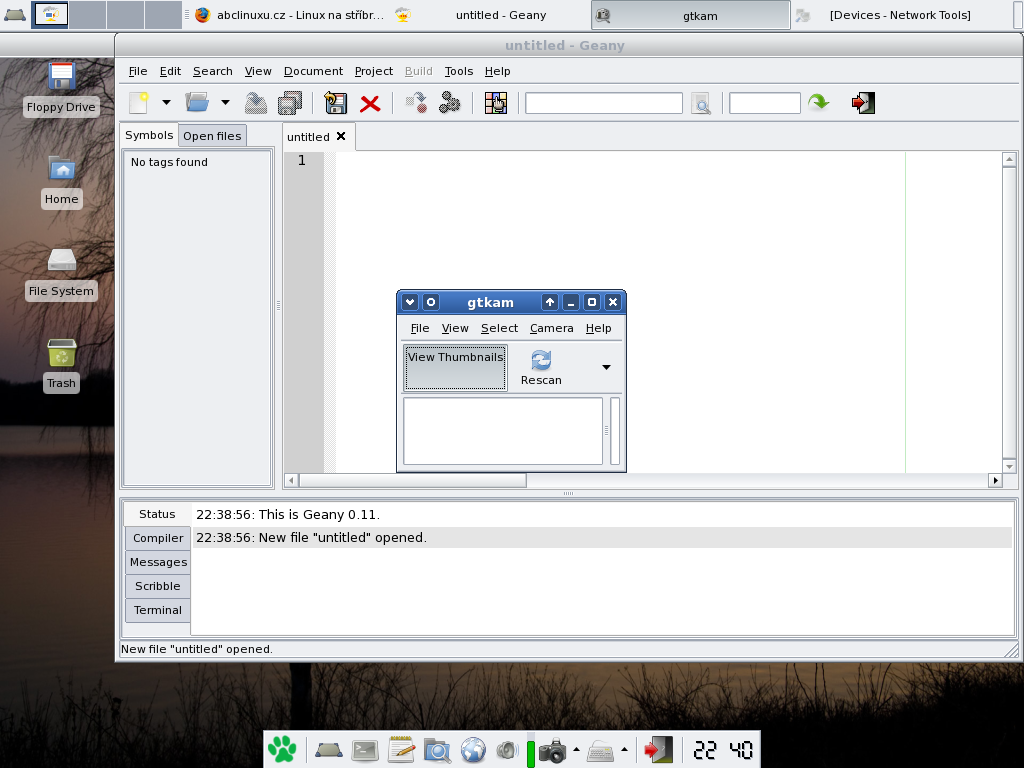
Task: Launch the text editor notepad panel icon
Action: click(x=402, y=750)
